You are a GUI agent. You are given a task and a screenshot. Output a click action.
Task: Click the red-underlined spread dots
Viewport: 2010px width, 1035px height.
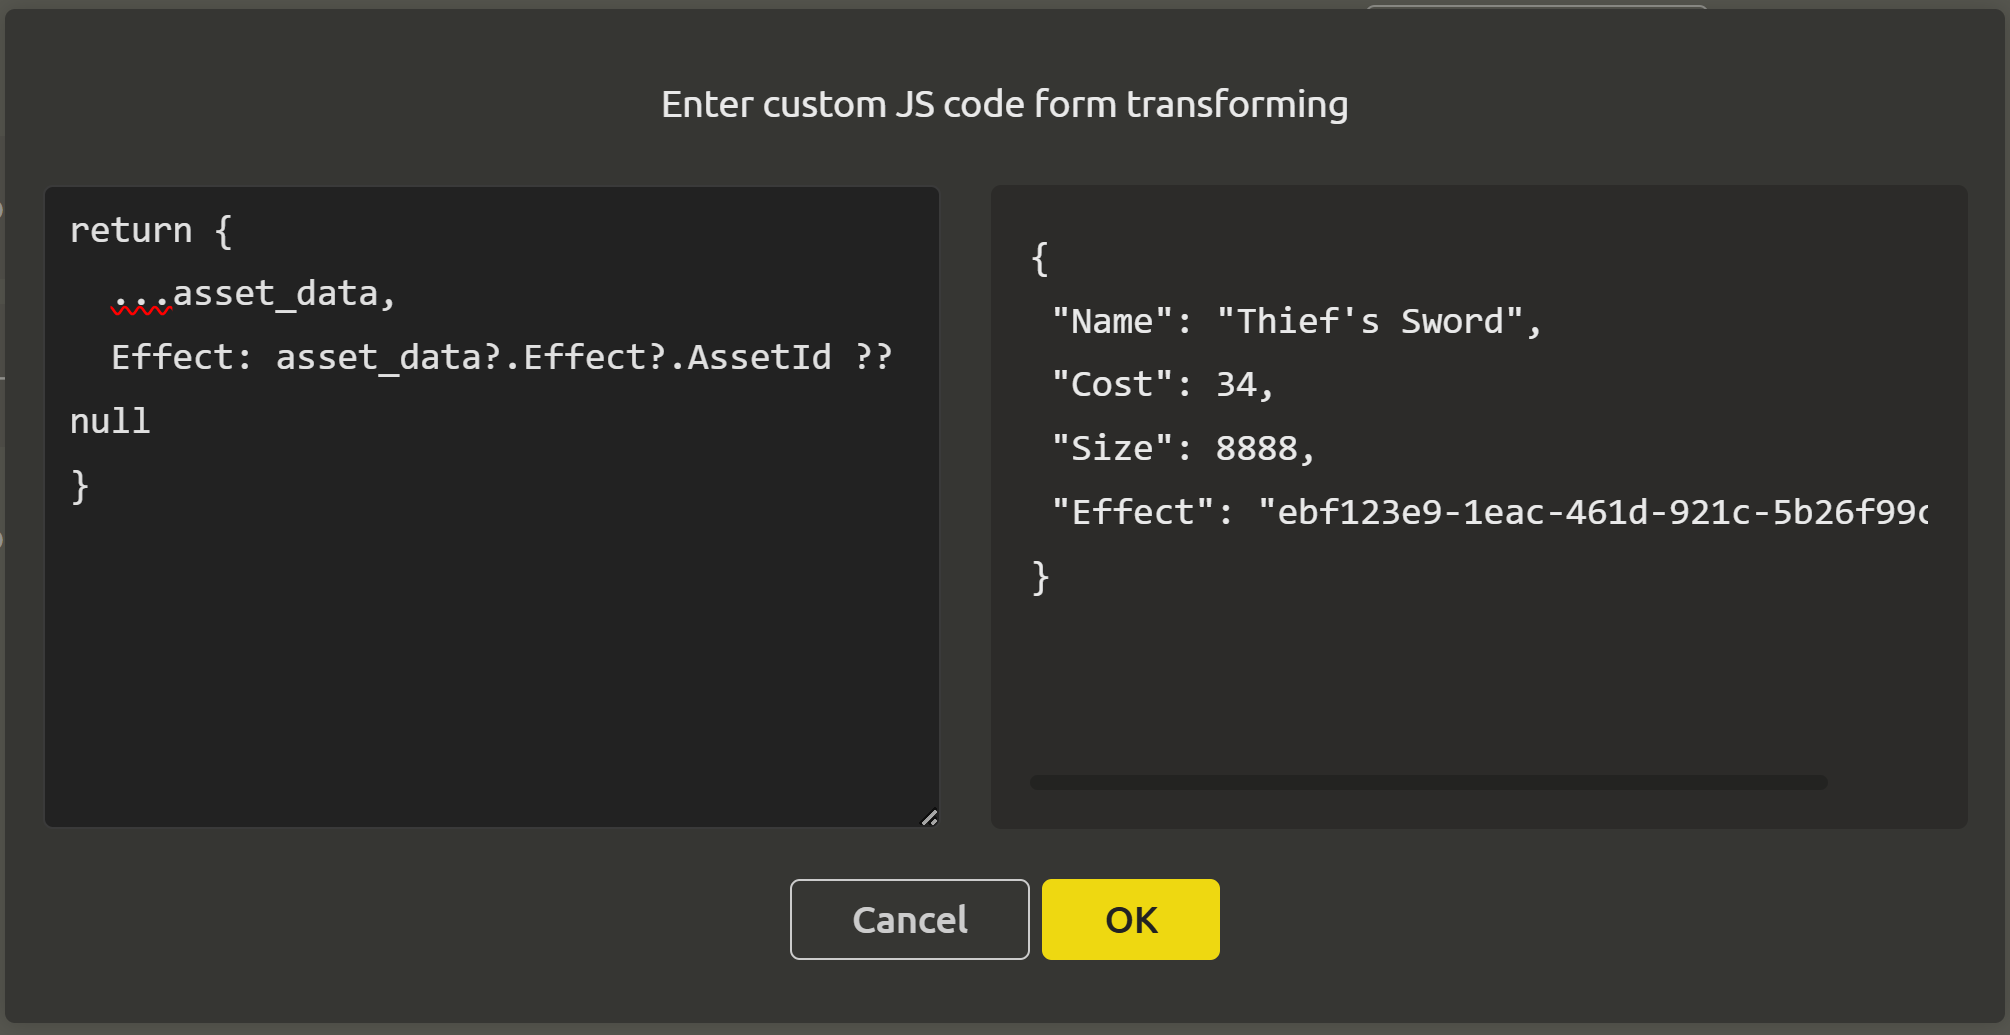pyautogui.click(x=141, y=296)
